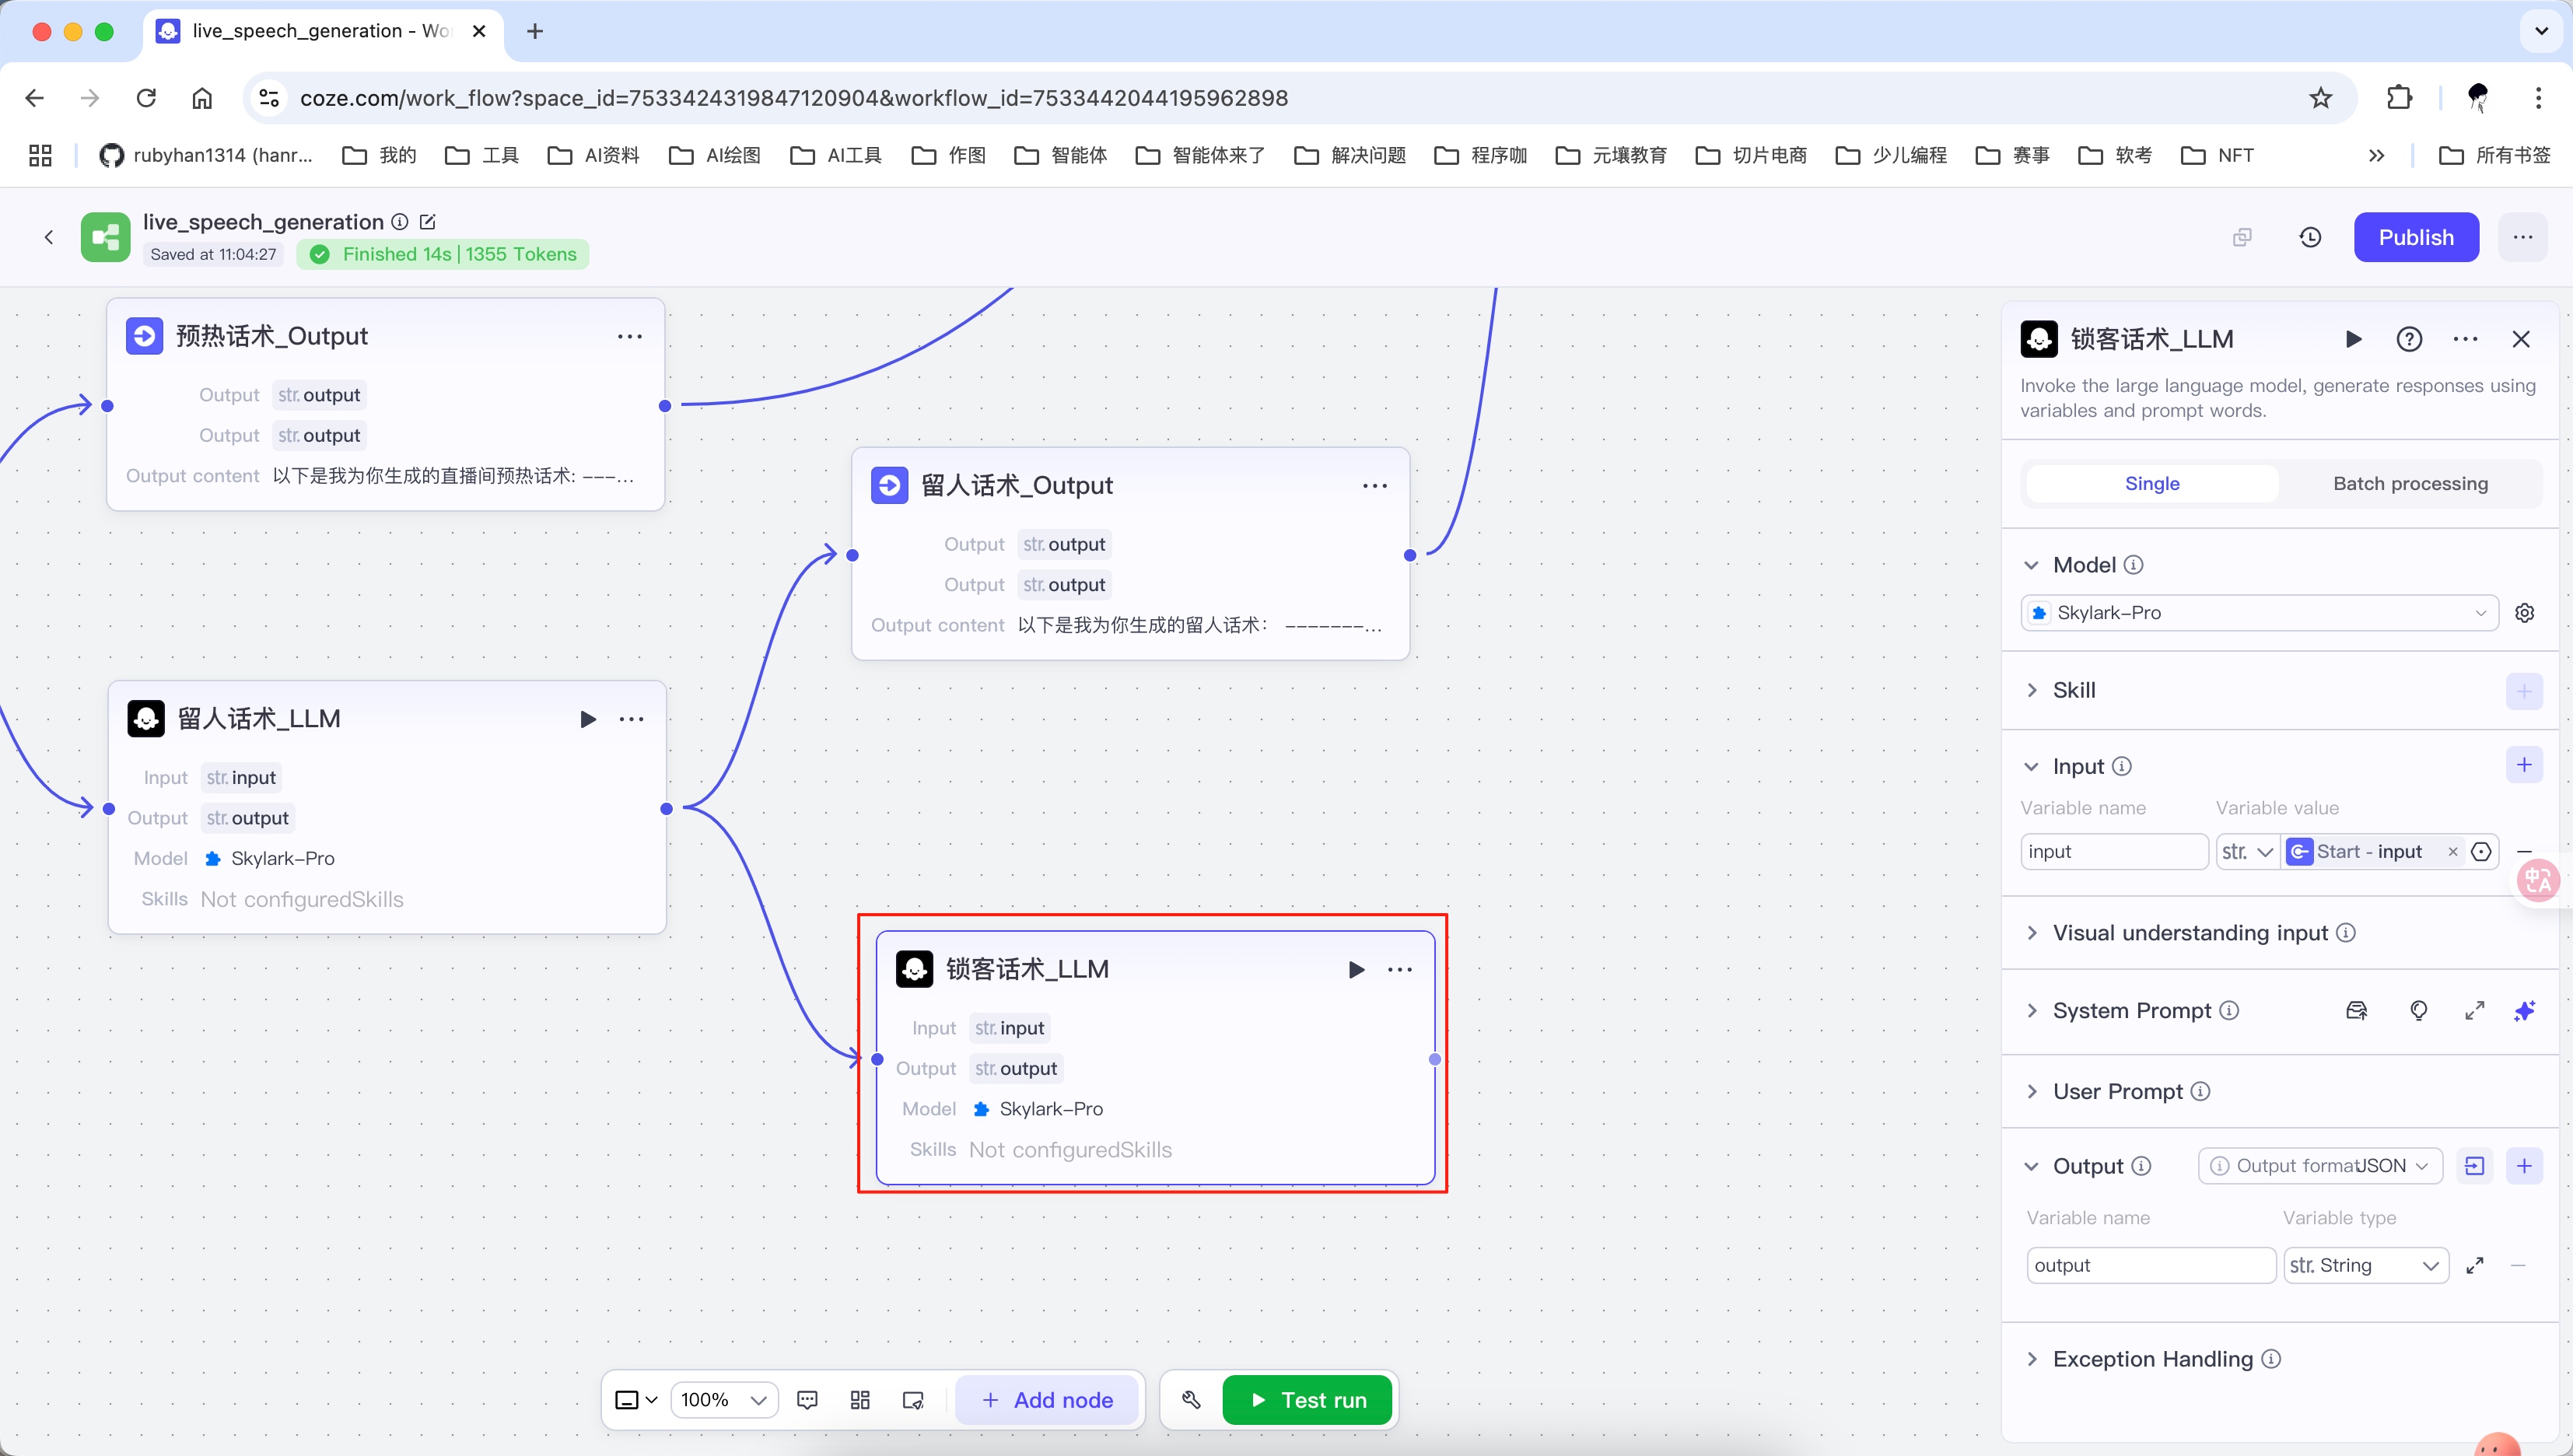Image resolution: width=2573 pixels, height=1456 pixels.
Task: Click the Publish button
Action: coord(2415,237)
